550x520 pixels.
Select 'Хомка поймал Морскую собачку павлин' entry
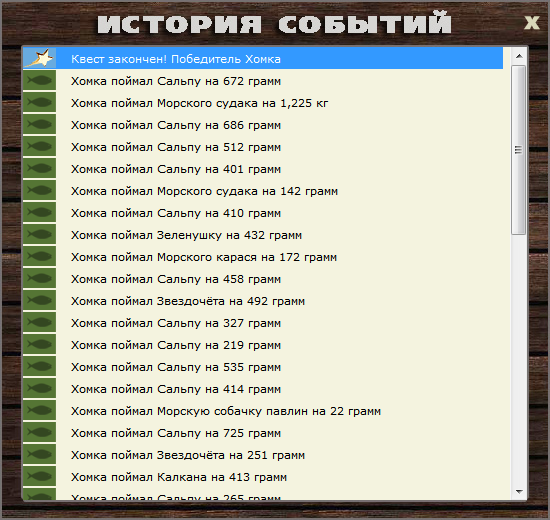[263, 410]
